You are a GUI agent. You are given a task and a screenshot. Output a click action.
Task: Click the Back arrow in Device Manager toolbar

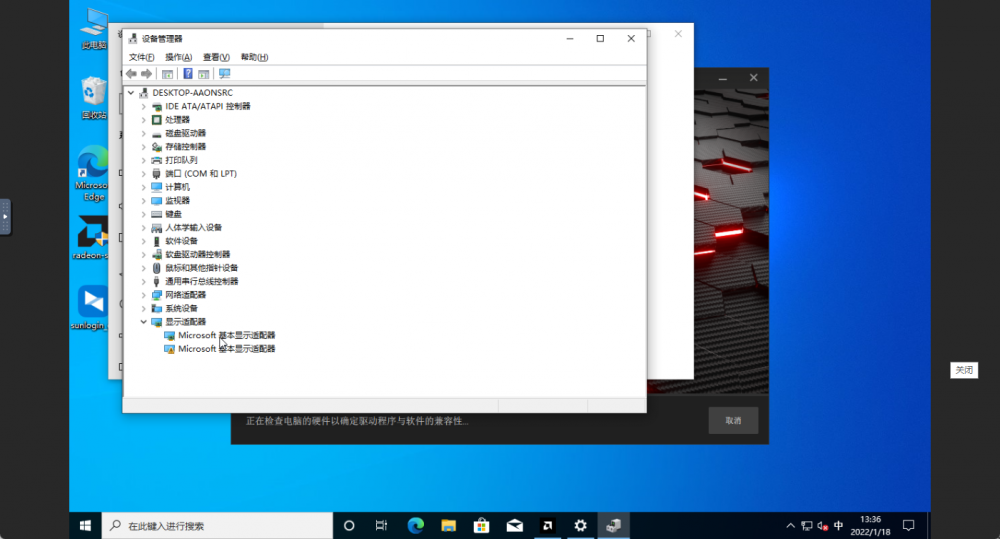[131, 73]
